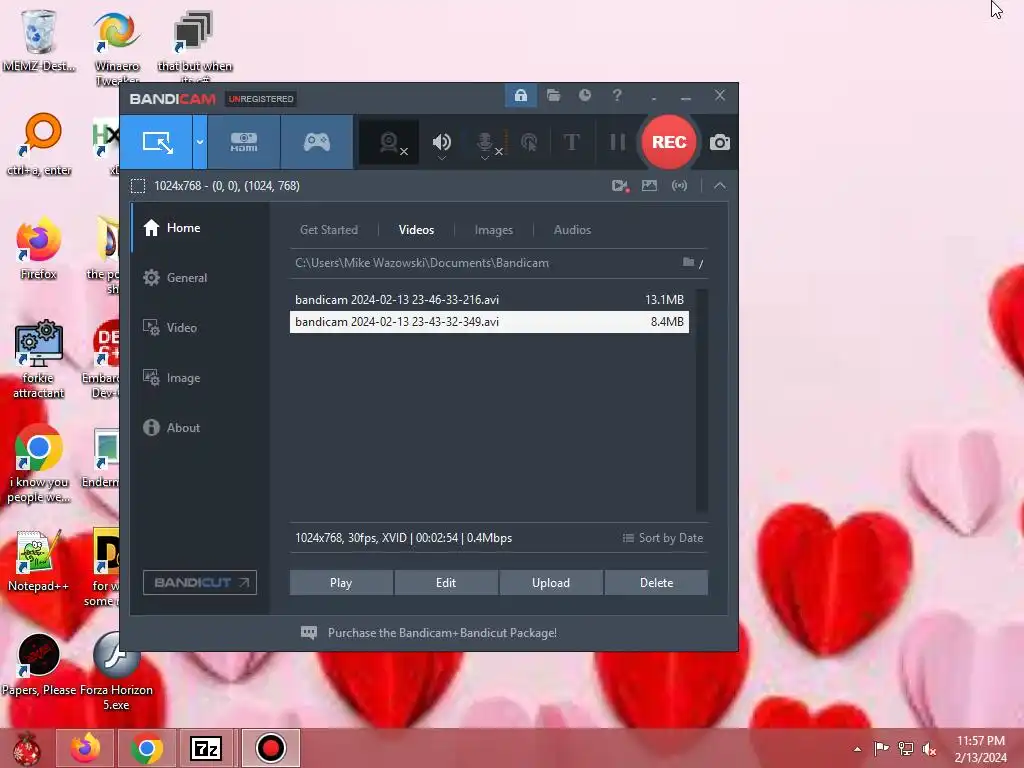
Task: Select bandicam 2024-02-13 23-43-32-349.avi
Action: tap(489, 322)
